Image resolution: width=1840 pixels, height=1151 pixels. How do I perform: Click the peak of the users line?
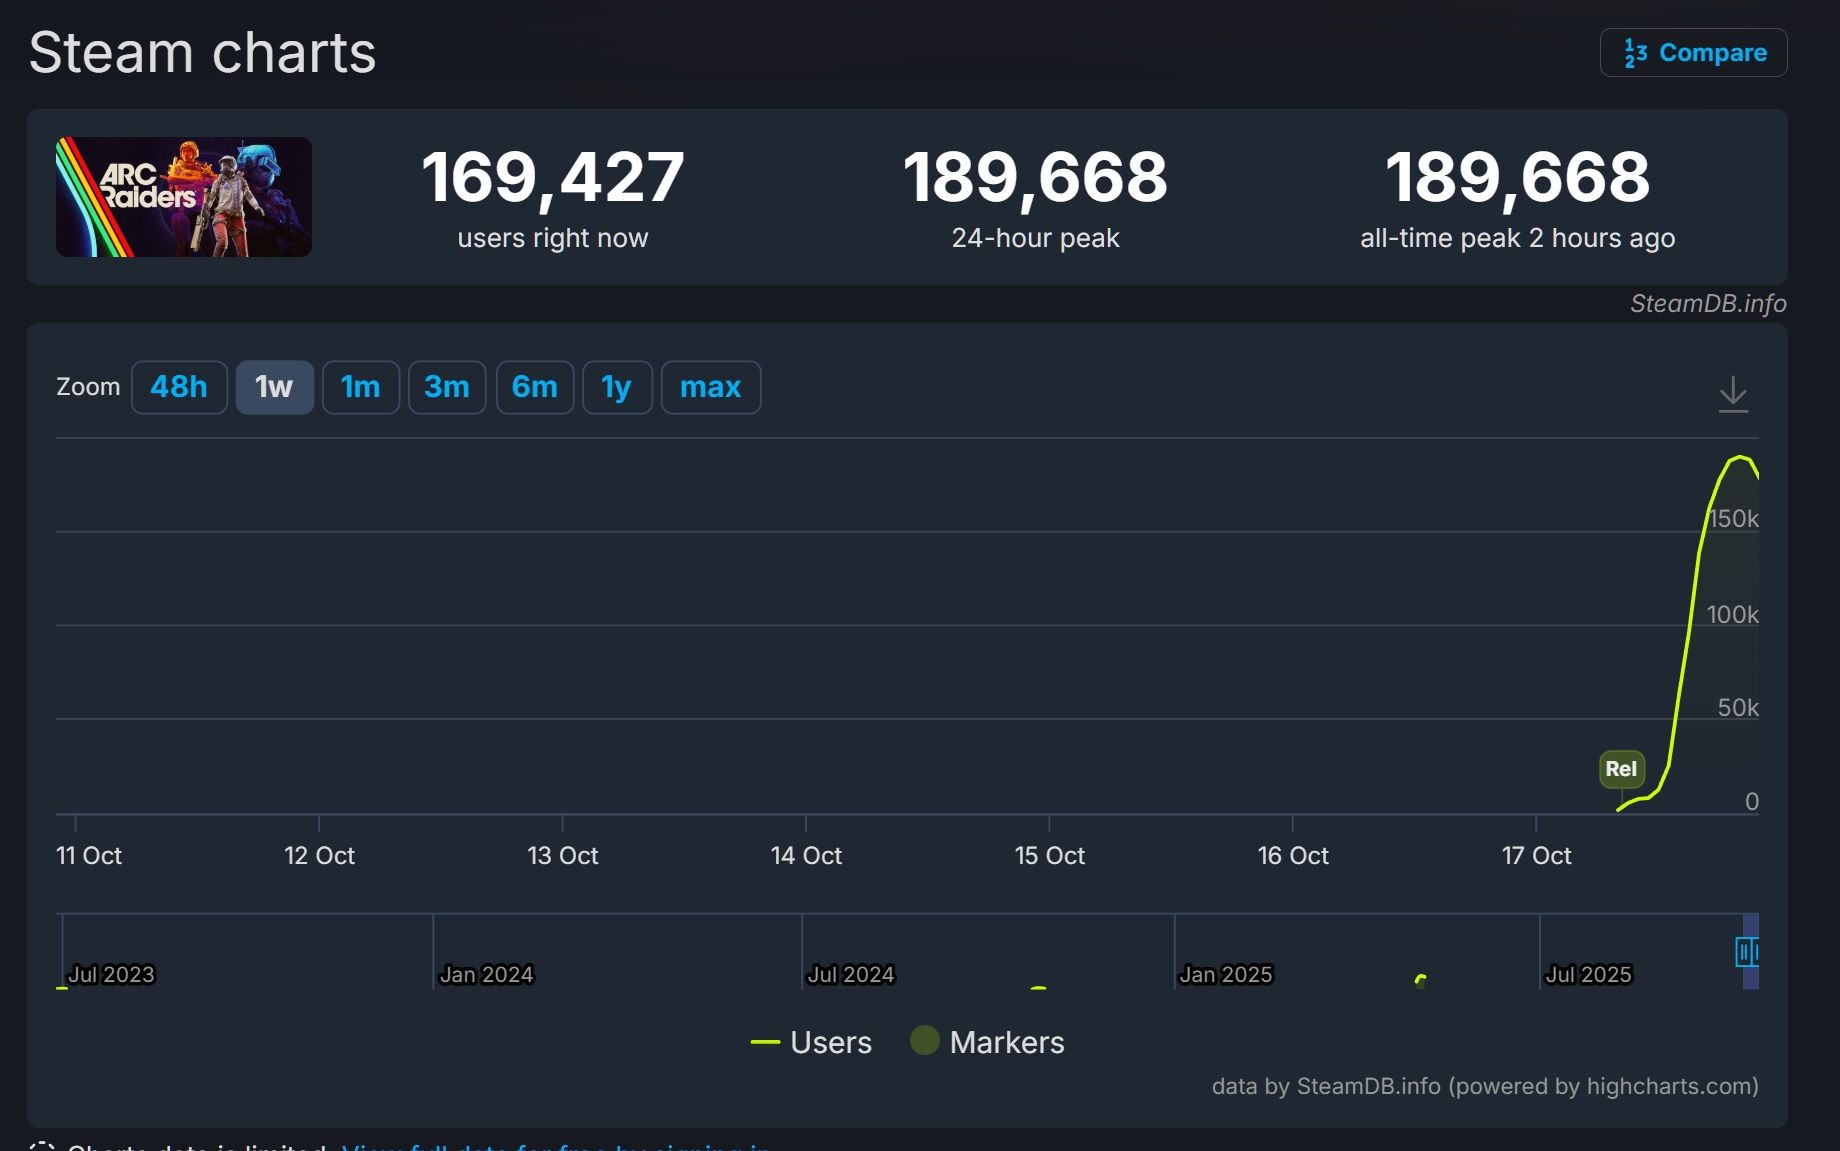[x=1740, y=457]
